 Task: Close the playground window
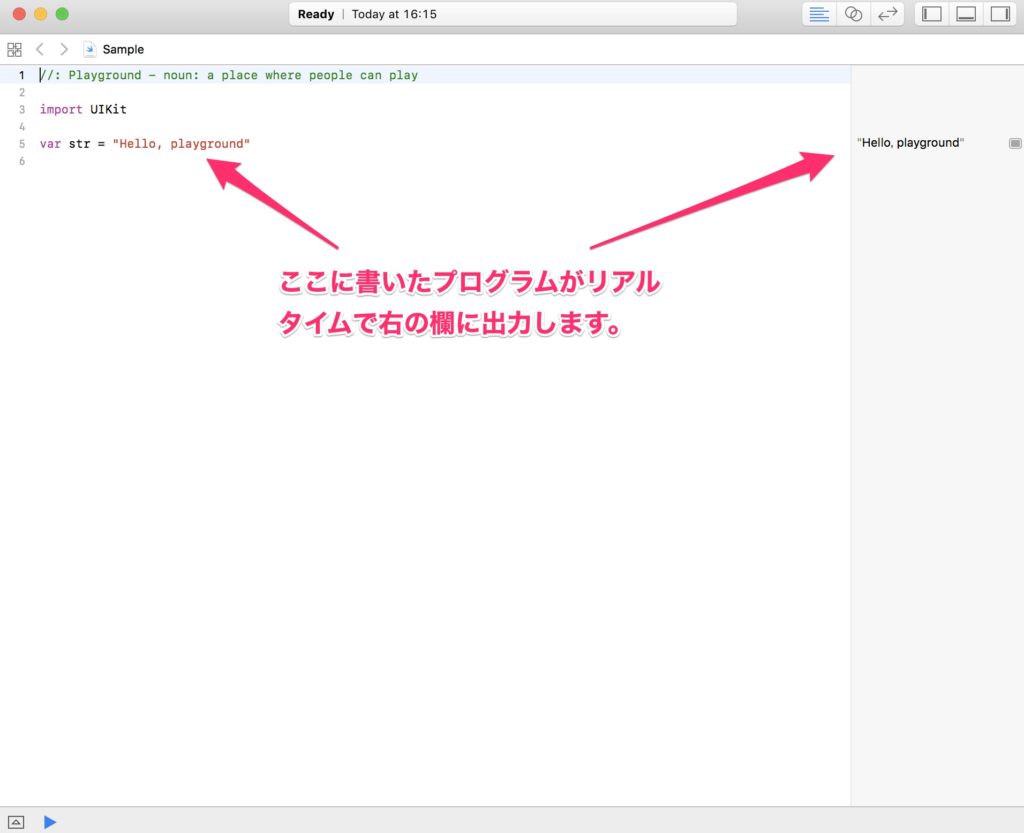tap(20, 14)
